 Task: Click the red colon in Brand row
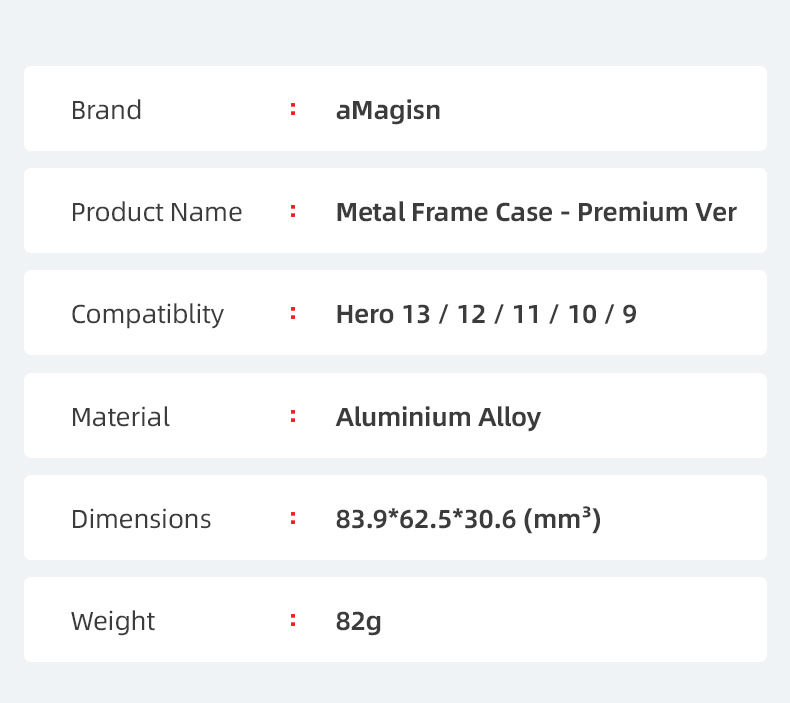293,109
